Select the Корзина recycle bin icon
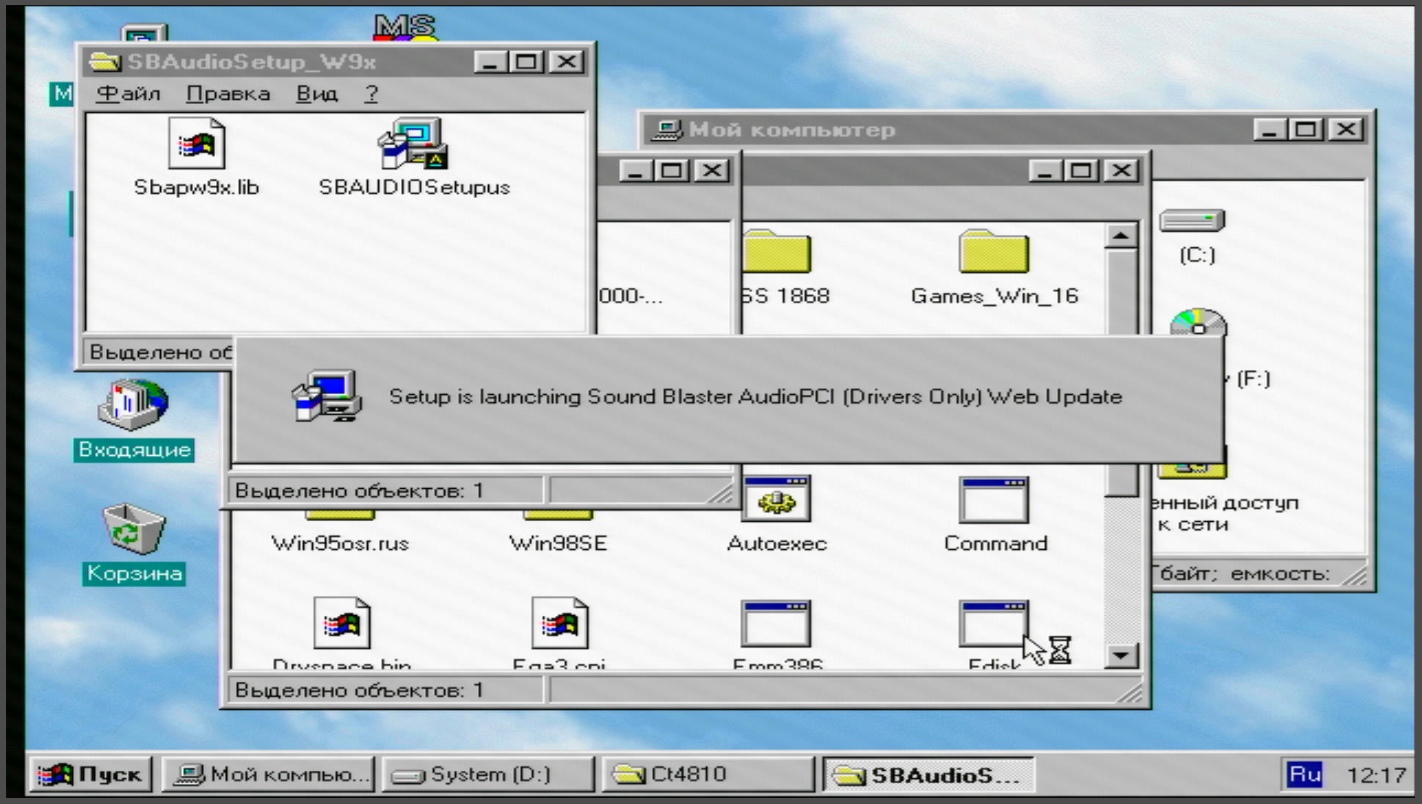This screenshot has width=1422, height=804. (135, 530)
